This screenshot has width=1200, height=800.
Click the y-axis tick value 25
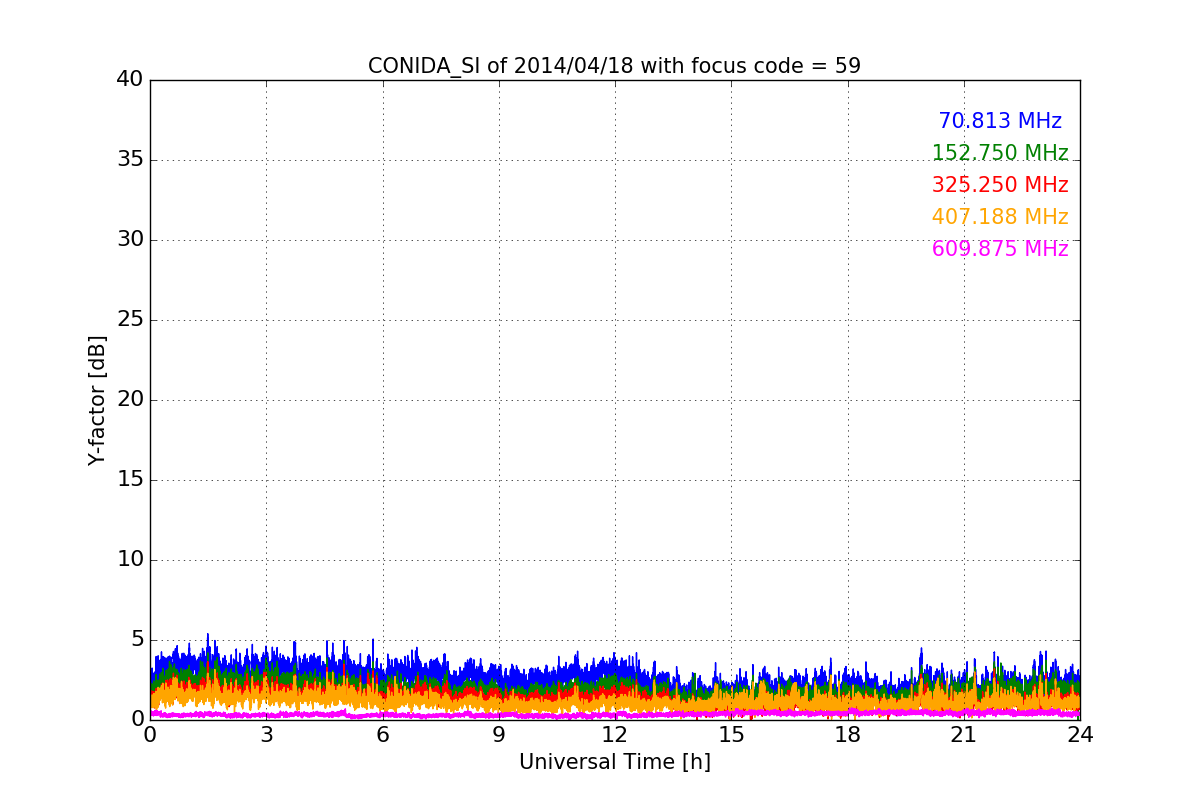(130, 319)
